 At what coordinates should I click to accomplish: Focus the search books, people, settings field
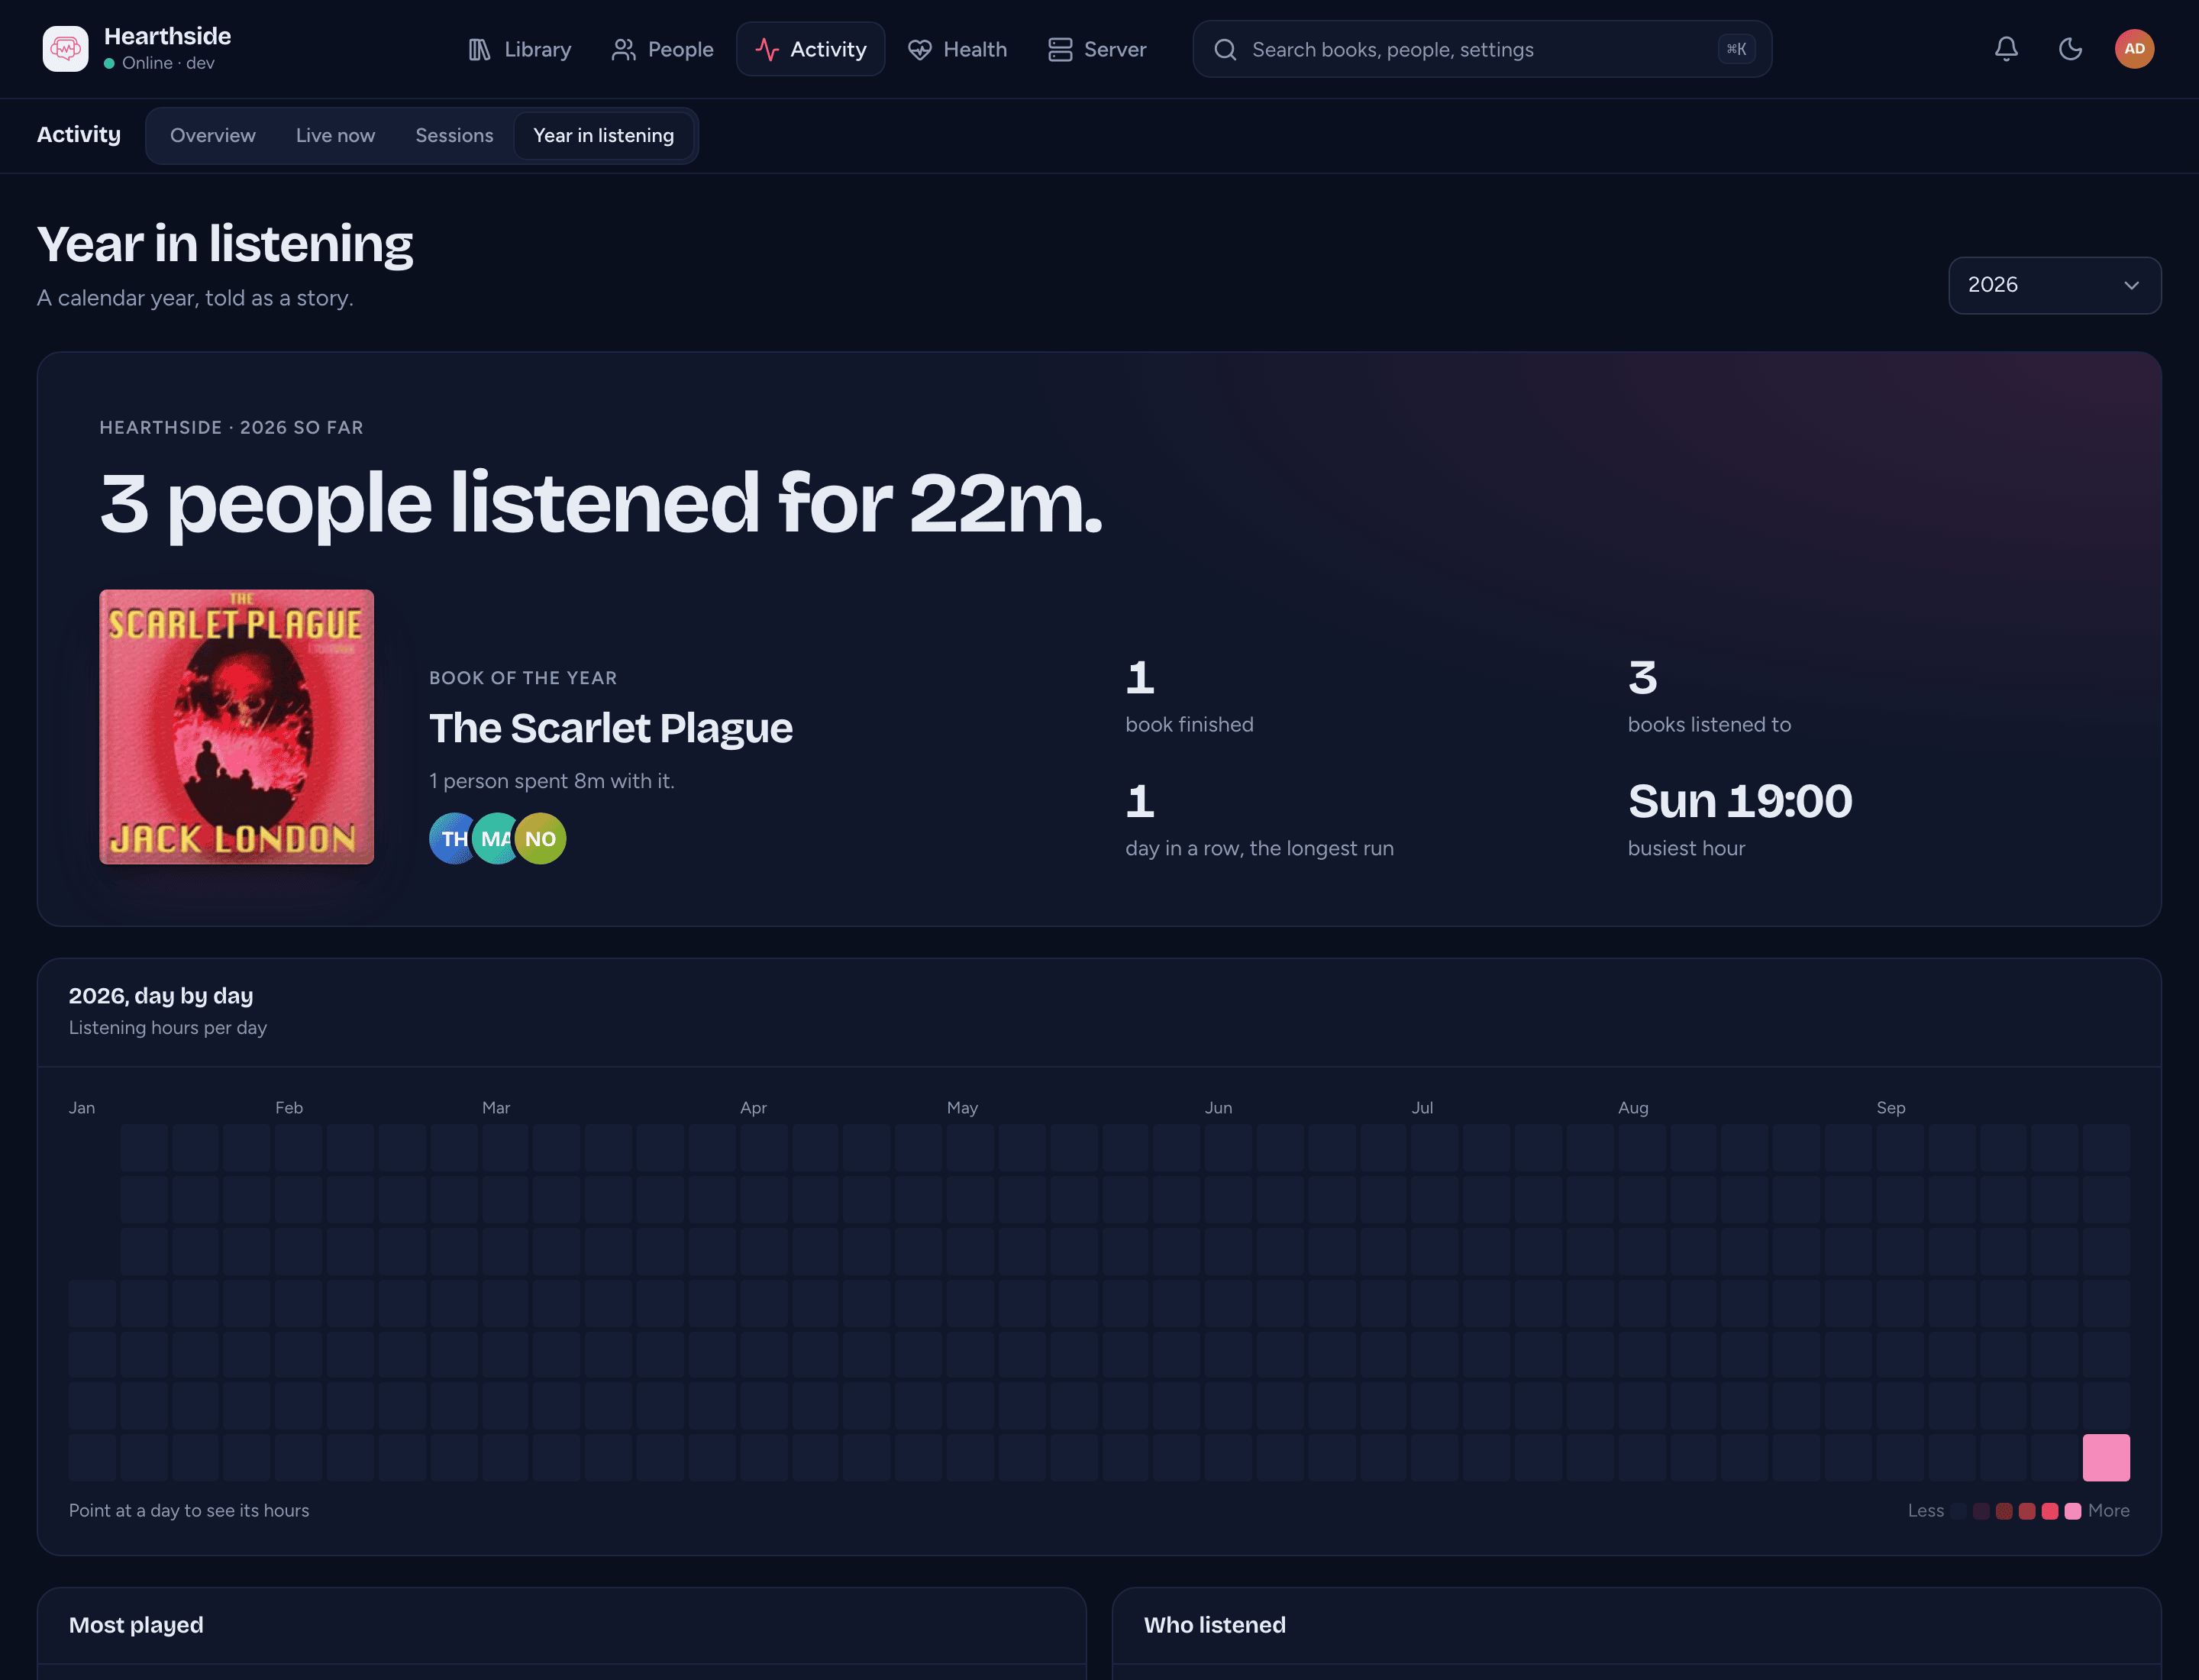click(1482, 49)
